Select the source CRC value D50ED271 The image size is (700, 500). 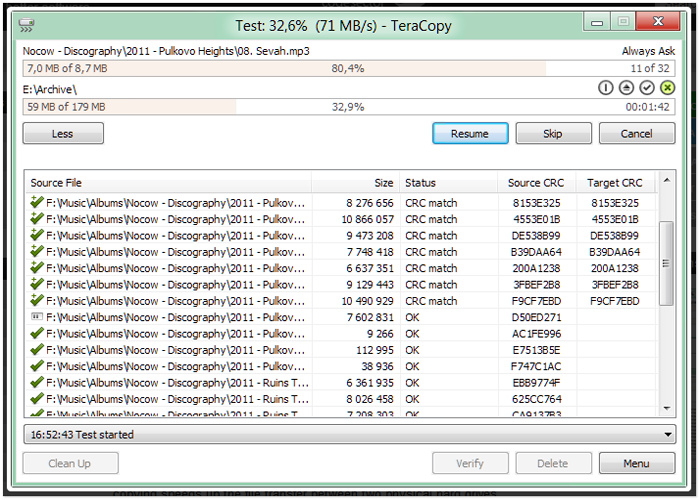click(536, 317)
